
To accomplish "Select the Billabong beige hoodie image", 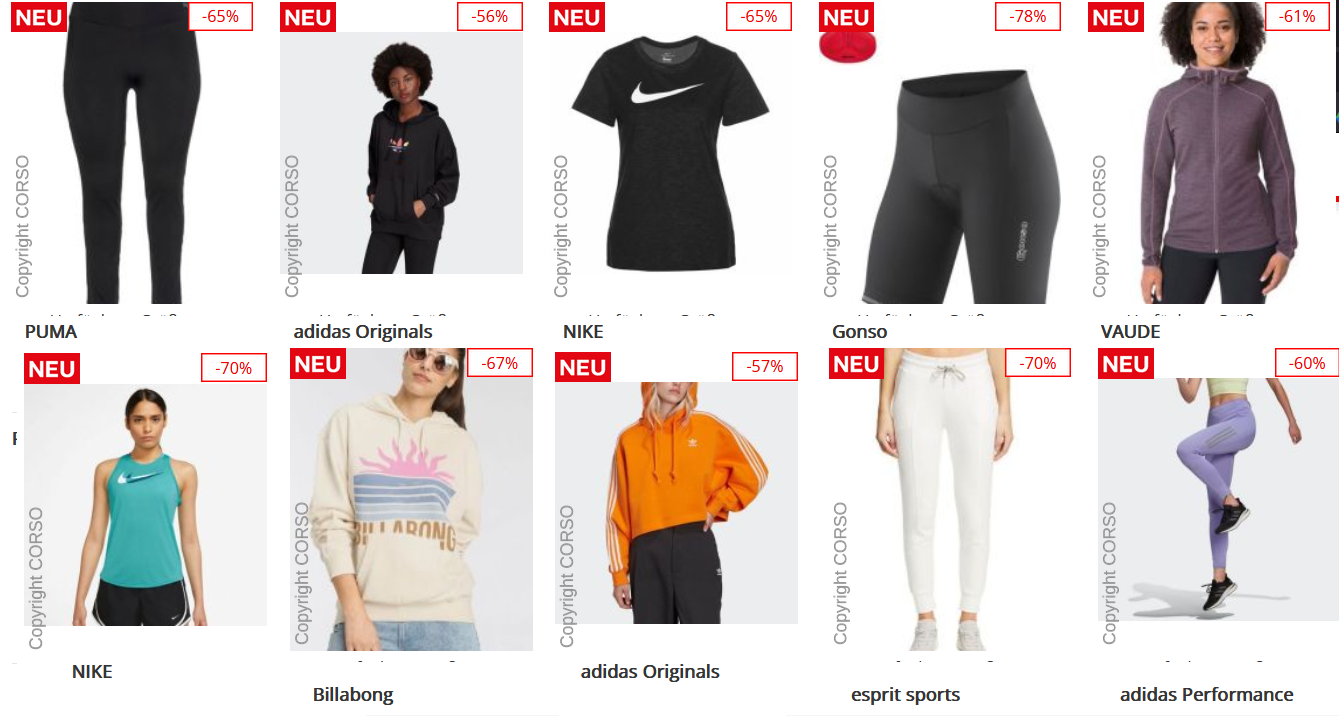I will 411,499.
